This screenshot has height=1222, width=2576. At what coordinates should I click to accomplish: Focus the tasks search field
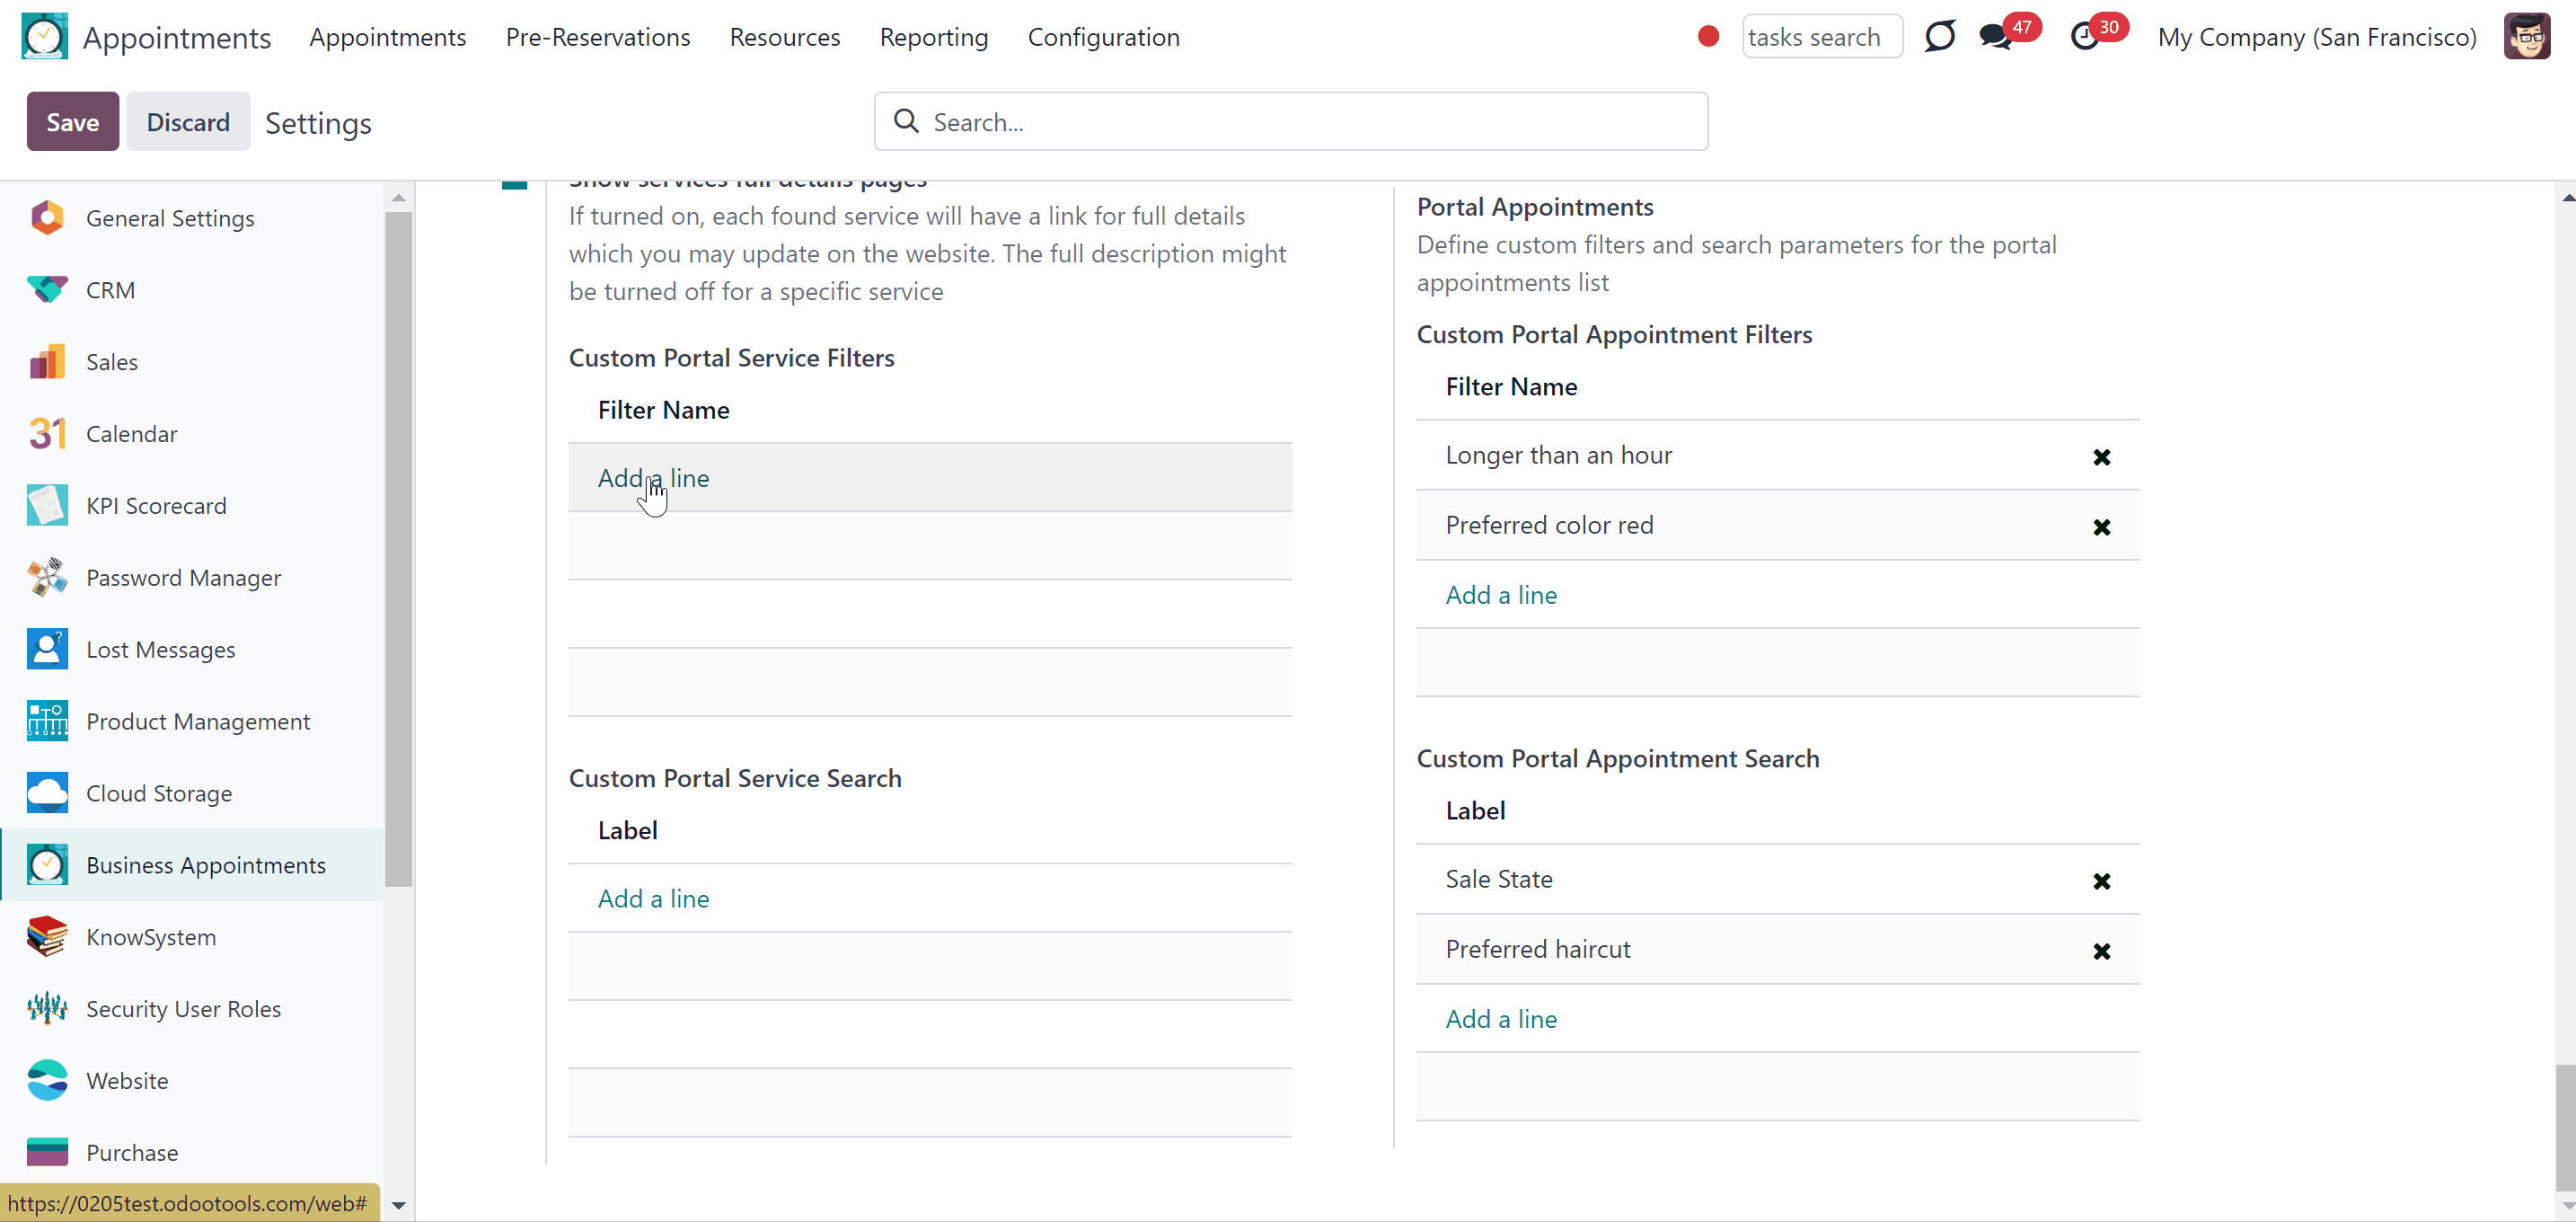pyautogui.click(x=1821, y=37)
